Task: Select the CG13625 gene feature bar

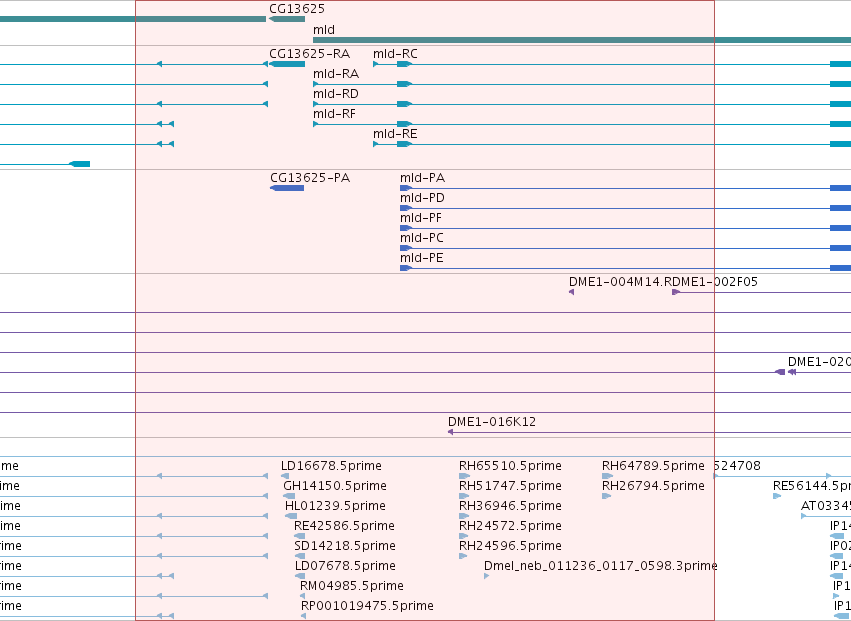Action: pyautogui.click(x=287, y=19)
